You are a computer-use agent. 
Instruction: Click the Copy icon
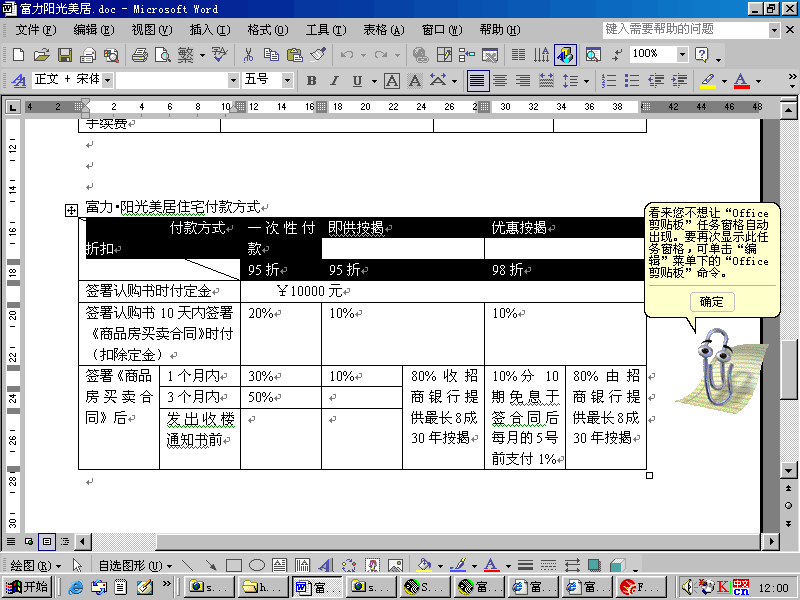(x=271, y=55)
